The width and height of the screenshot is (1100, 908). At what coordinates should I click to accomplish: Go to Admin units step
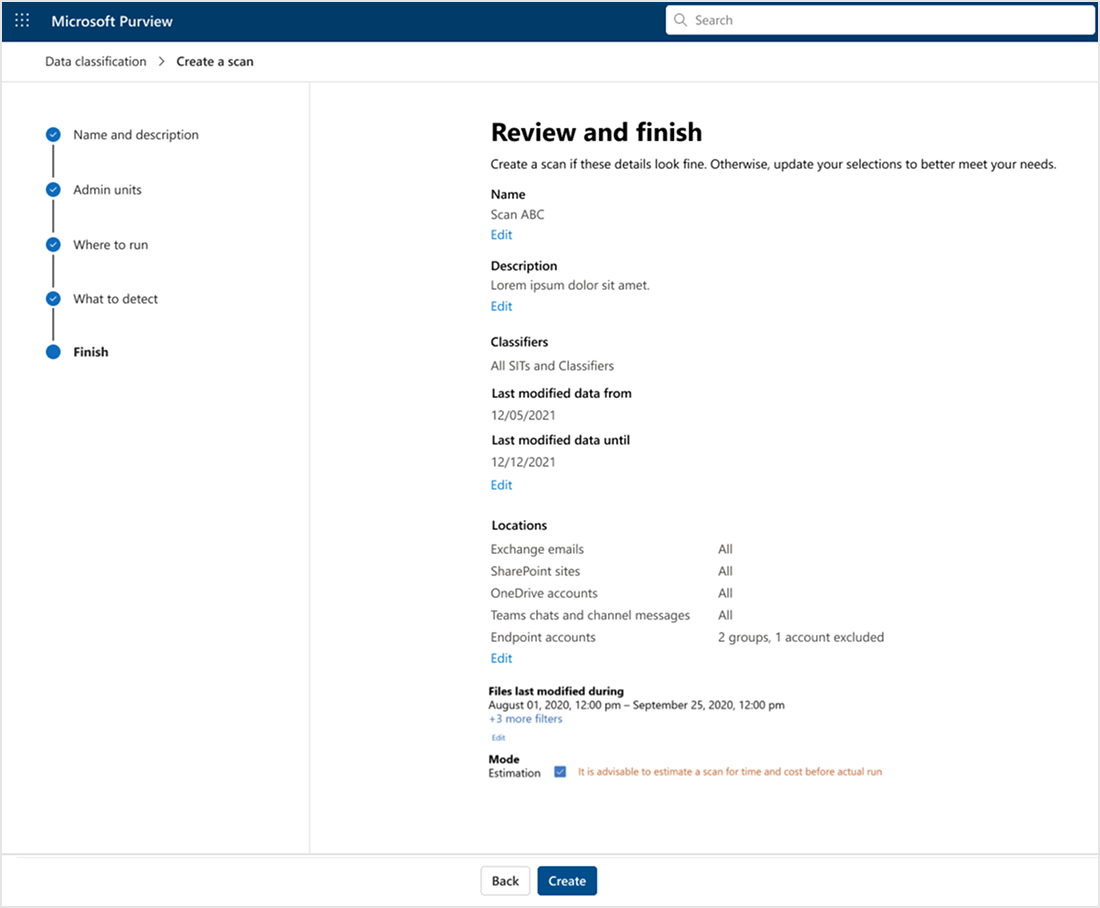point(107,189)
